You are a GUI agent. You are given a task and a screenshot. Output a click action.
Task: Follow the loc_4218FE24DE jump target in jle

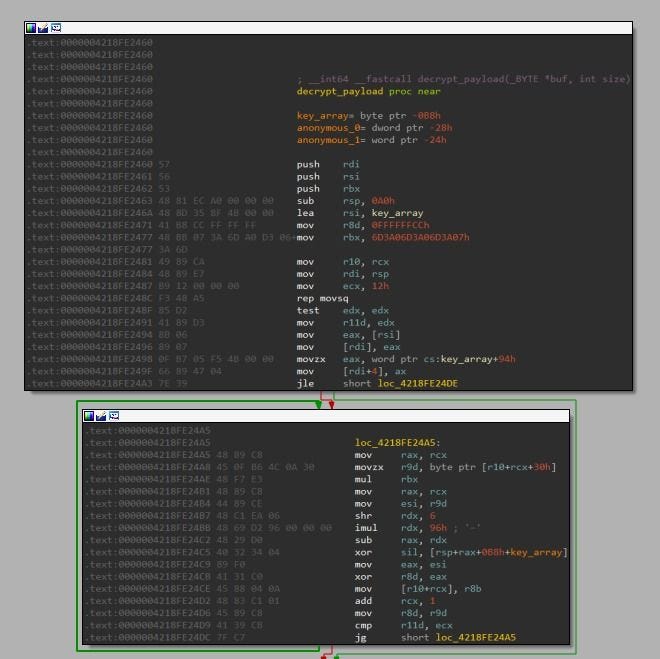pos(418,383)
